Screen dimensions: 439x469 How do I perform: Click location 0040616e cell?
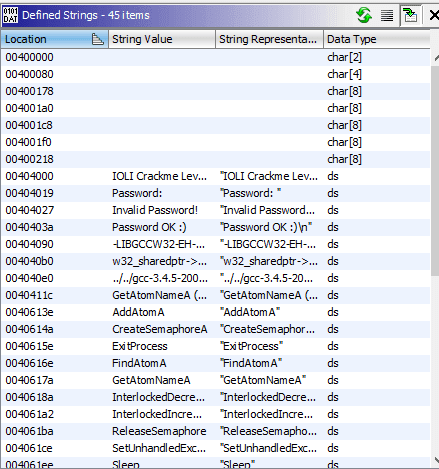pos(29,363)
